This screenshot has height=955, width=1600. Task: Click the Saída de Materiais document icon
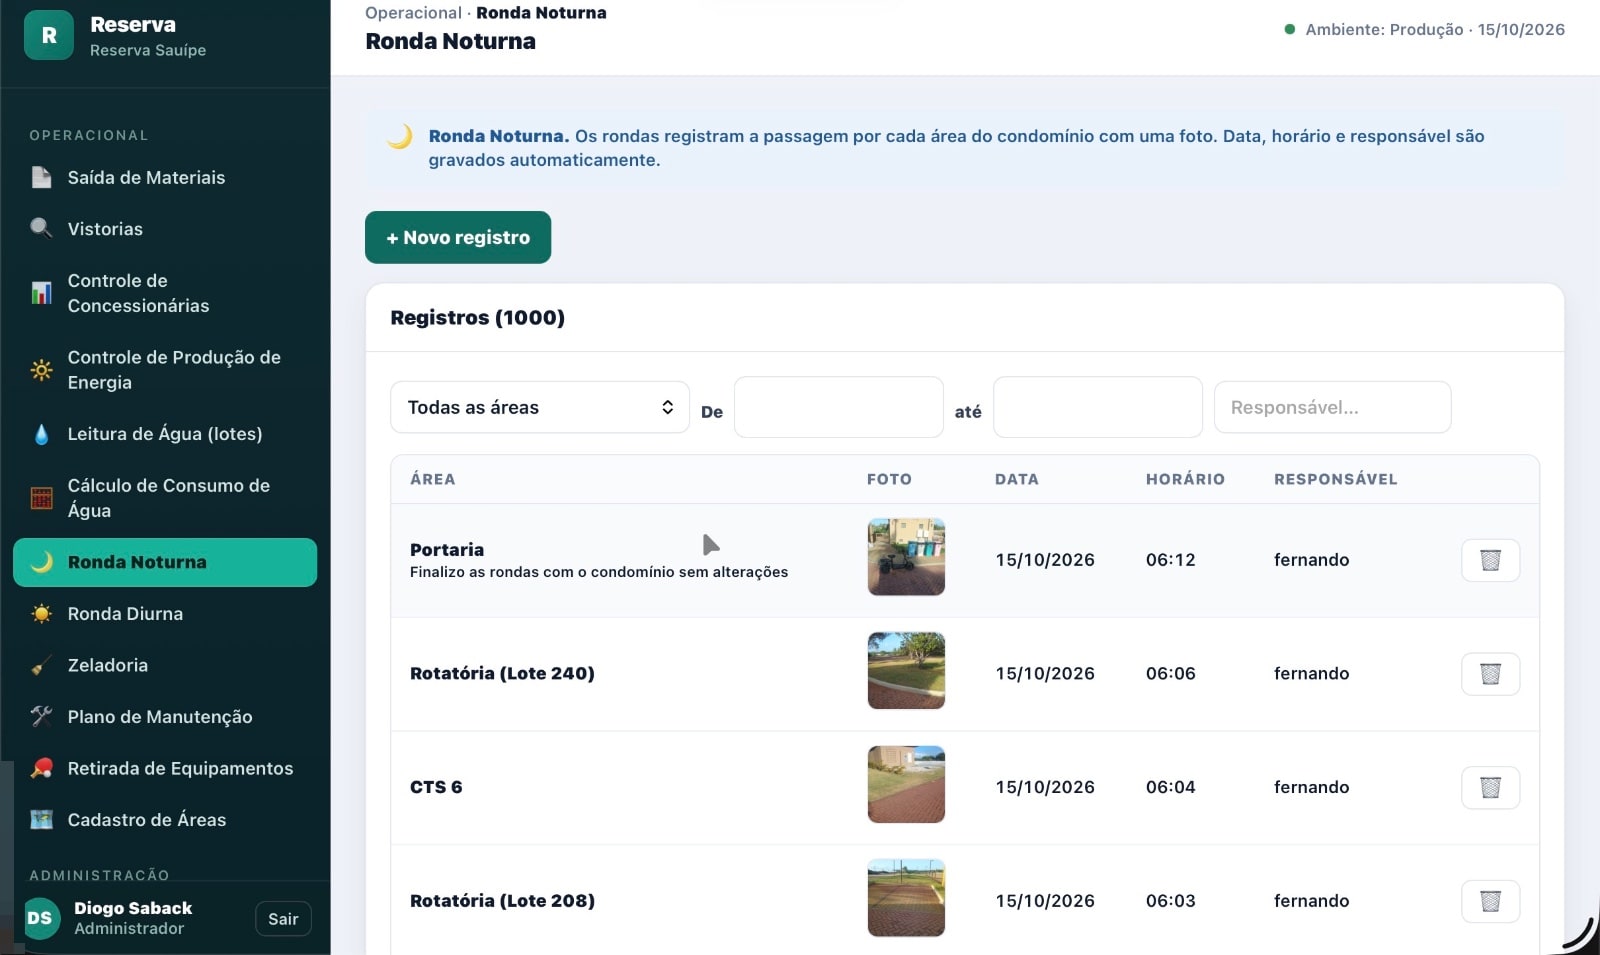coord(41,177)
